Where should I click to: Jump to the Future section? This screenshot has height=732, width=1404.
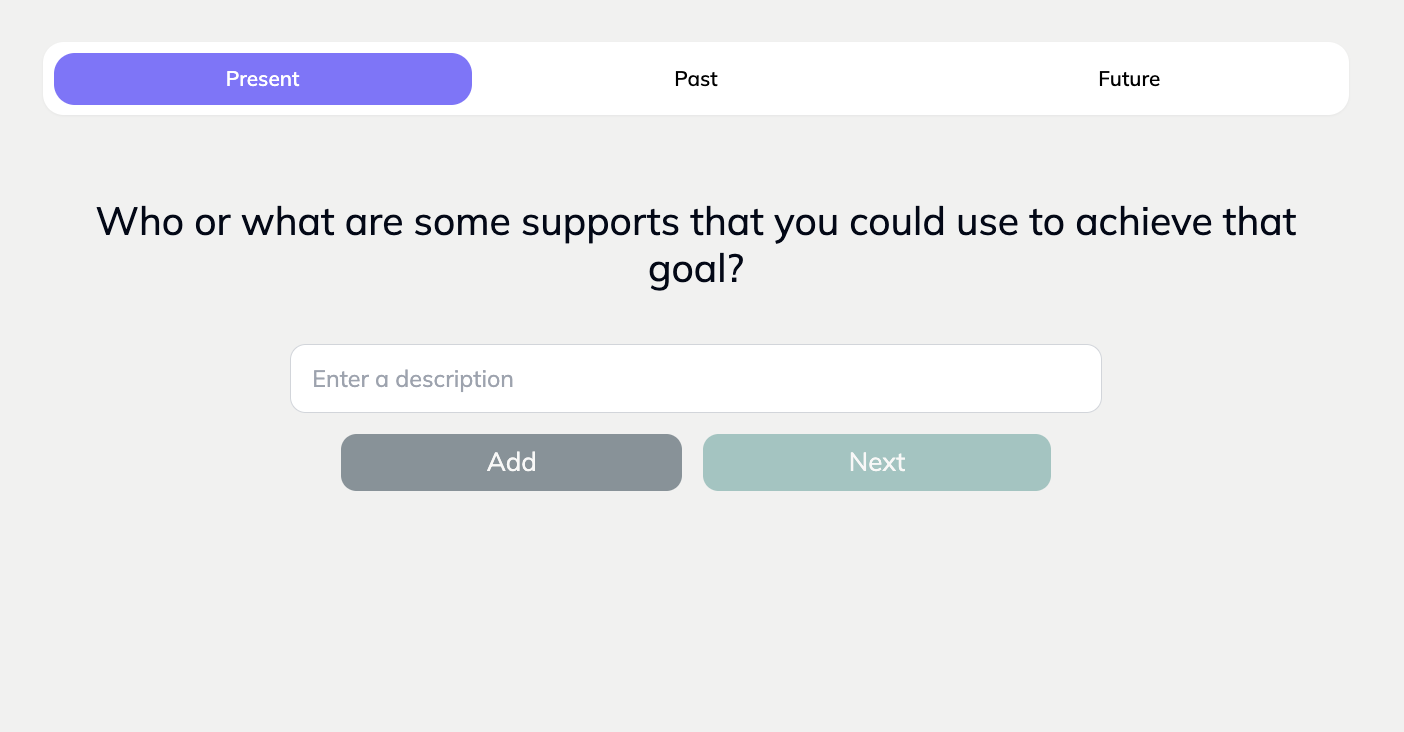[1129, 79]
